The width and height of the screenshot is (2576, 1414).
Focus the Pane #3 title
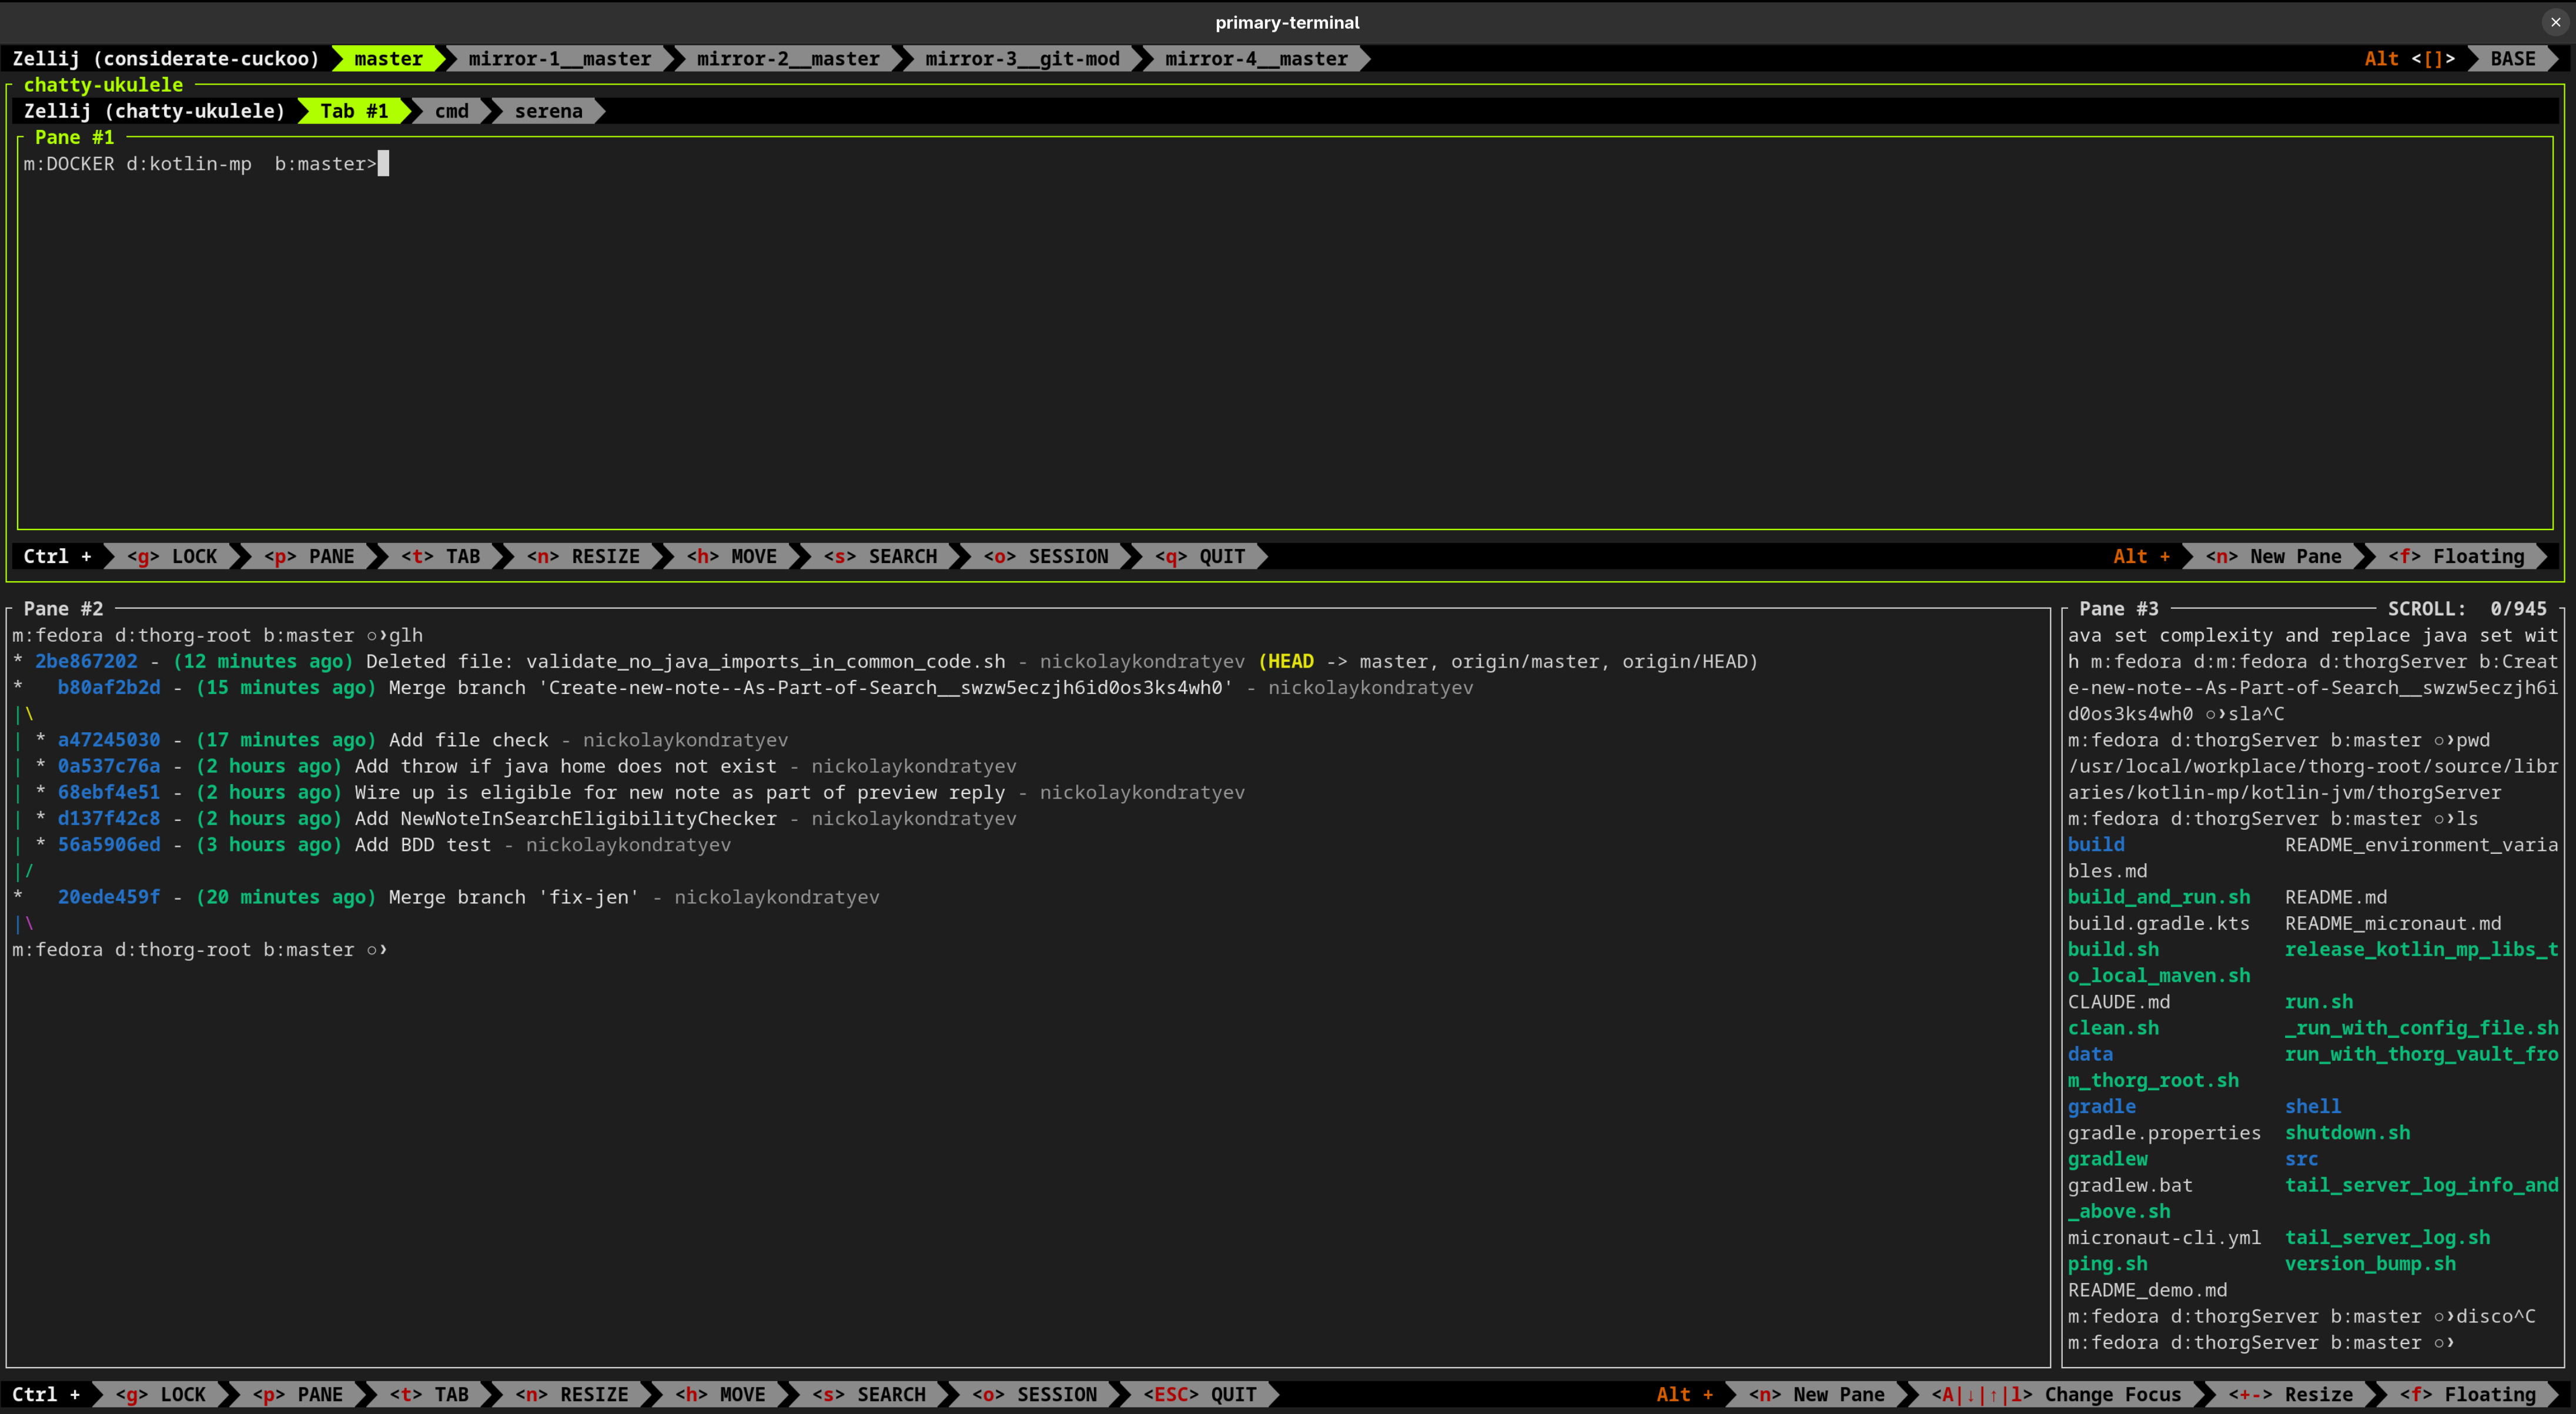click(x=2118, y=608)
